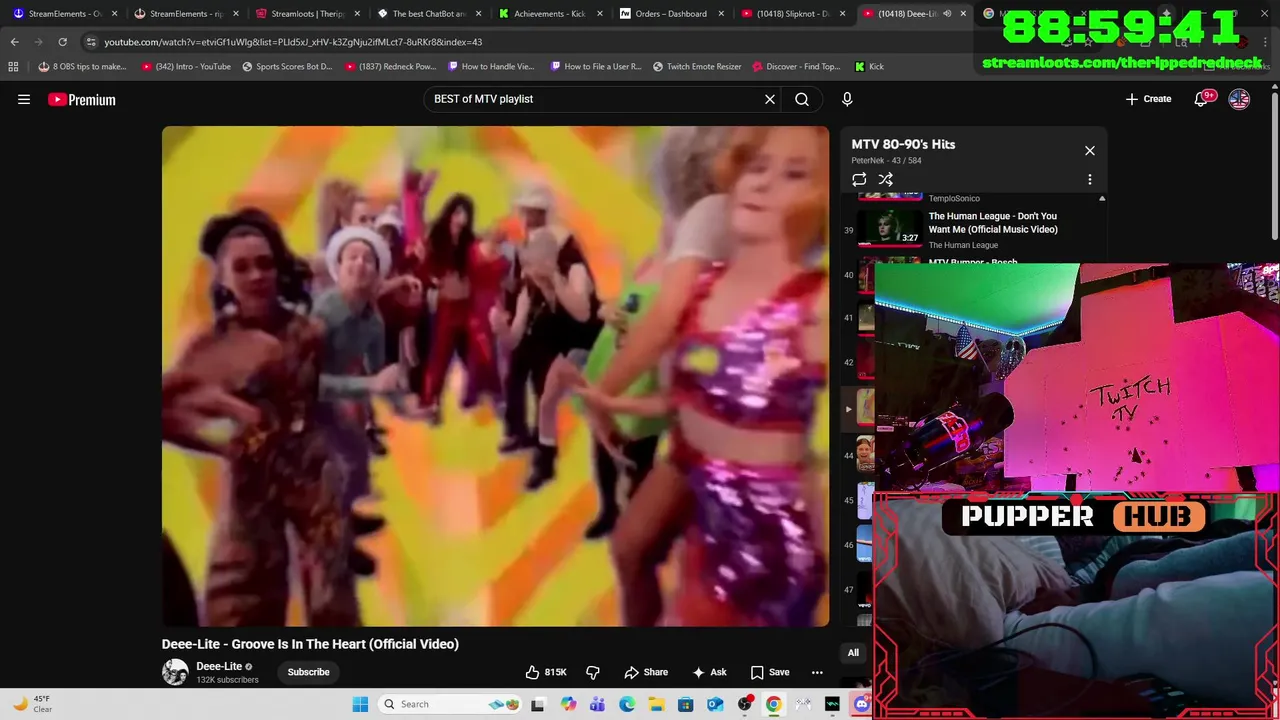Share the Groove Is In The Heart video
Image resolution: width=1280 pixels, height=720 pixels.
tap(646, 672)
